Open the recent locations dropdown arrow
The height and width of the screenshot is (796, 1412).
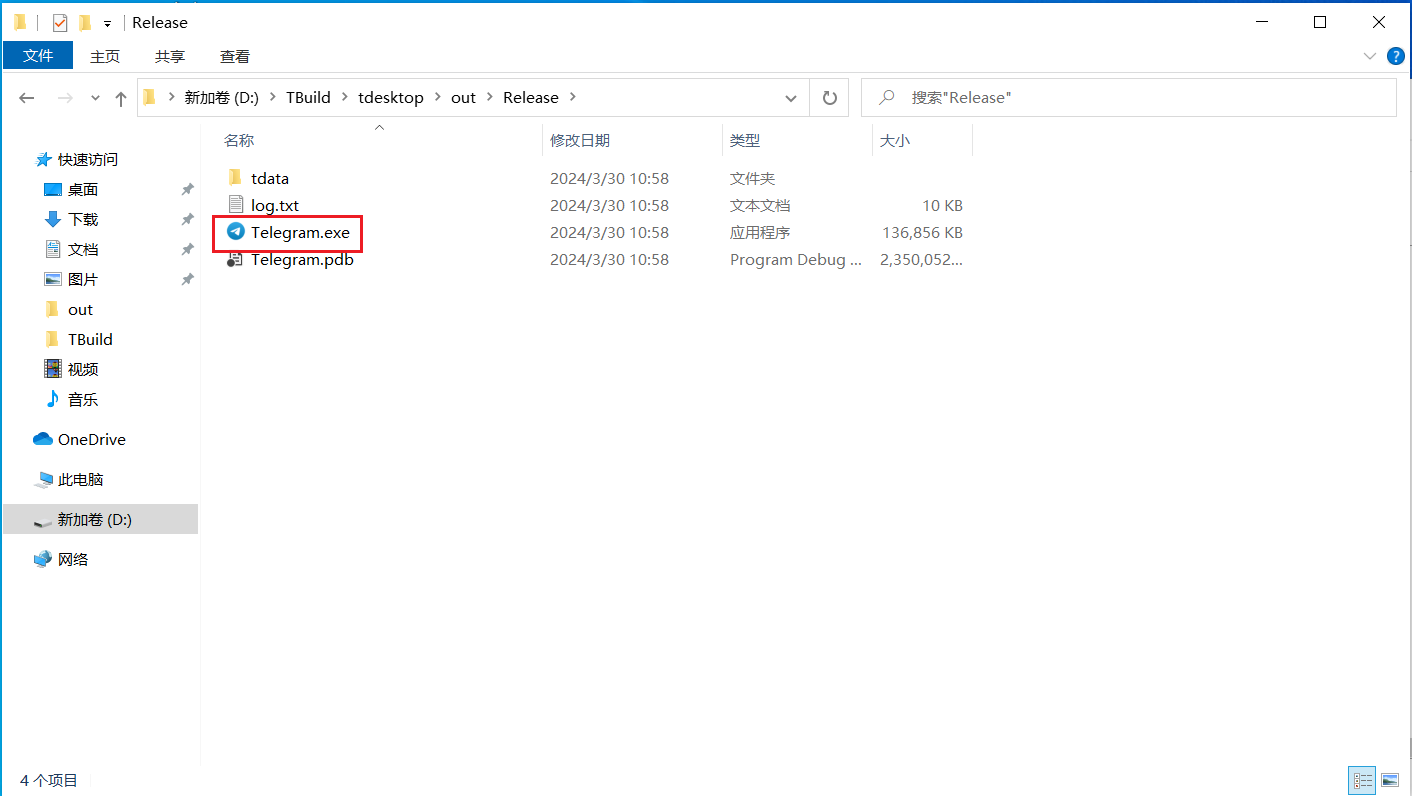point(96,98)
